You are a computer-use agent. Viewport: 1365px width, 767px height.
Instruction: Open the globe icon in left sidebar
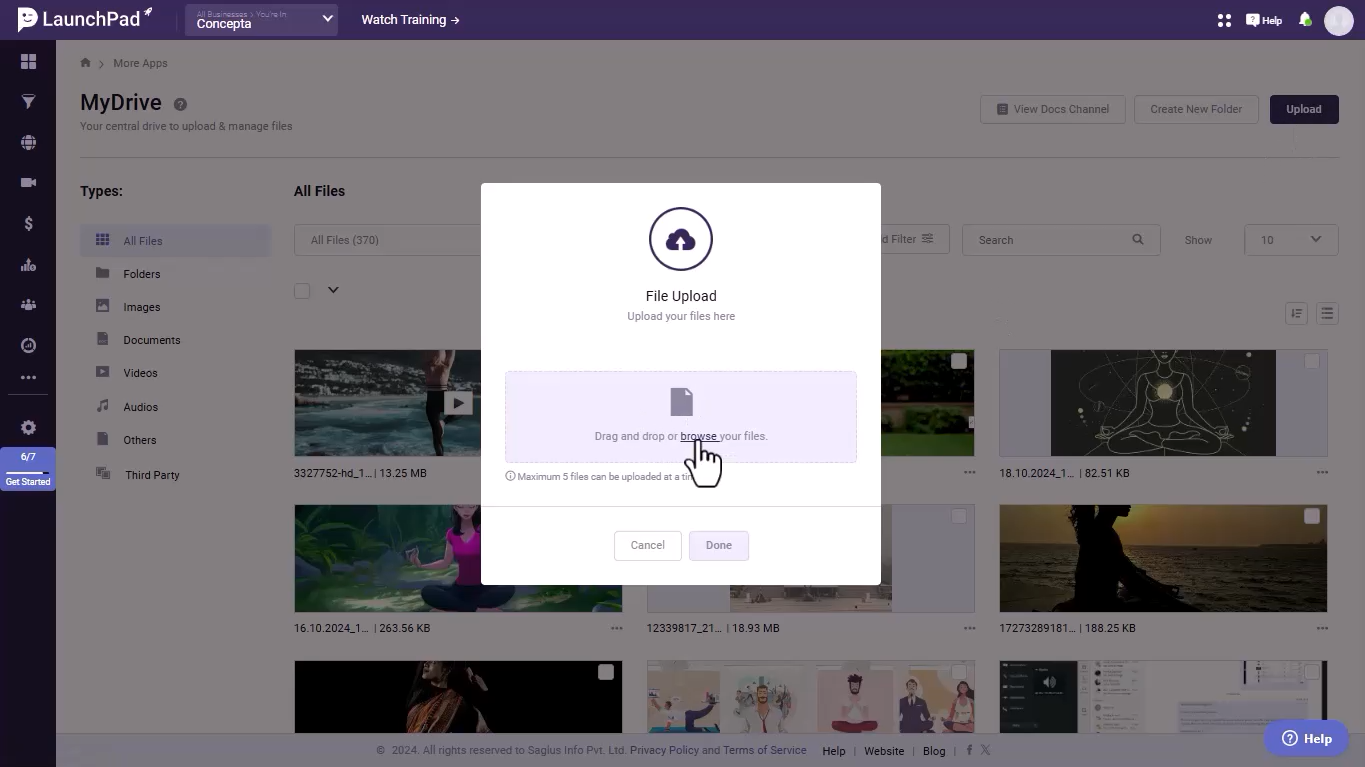(x=28, y=143)
